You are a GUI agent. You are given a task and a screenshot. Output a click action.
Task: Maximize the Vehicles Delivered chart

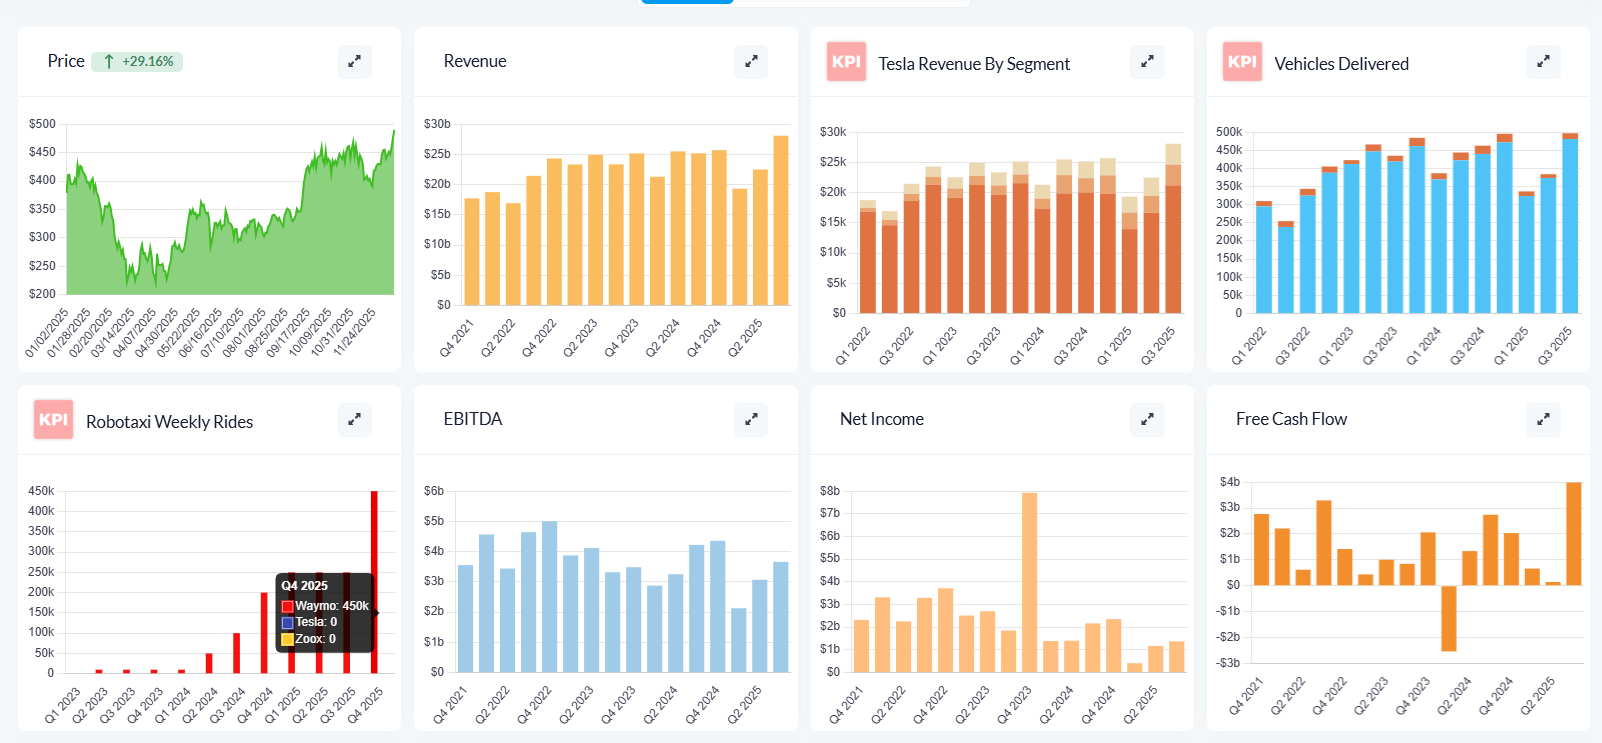click(x=1543, y=62)
